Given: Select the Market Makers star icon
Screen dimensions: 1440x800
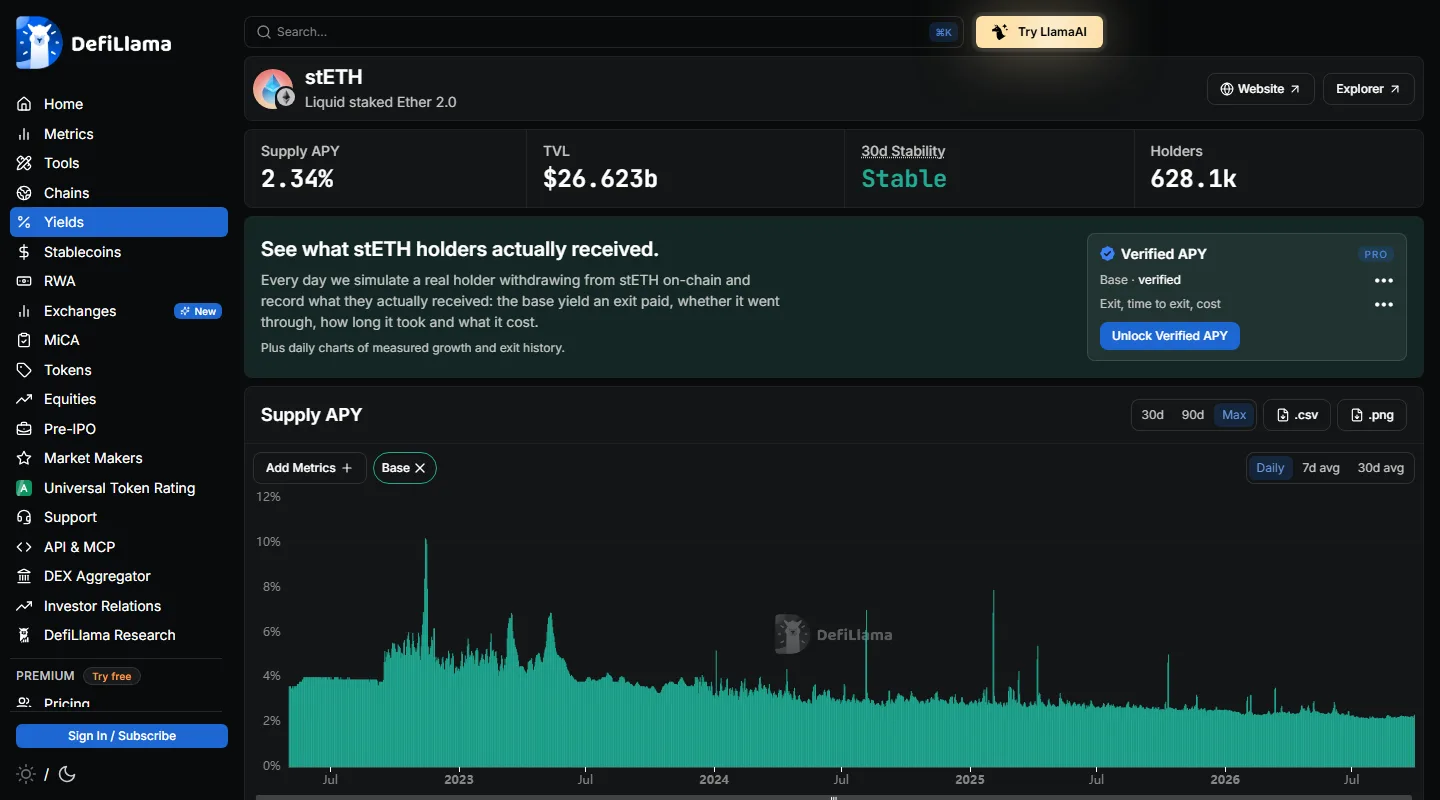Looking at the screenshot, I should click(24, 458).
